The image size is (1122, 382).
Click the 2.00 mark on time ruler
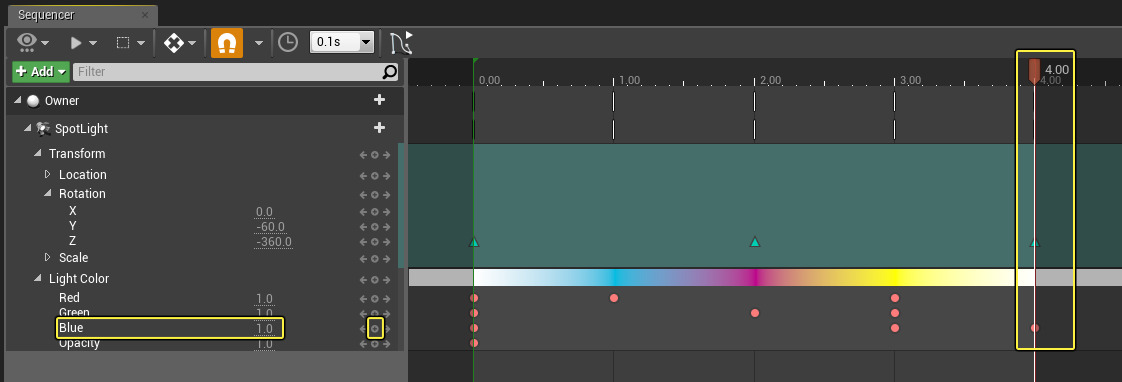770,80
